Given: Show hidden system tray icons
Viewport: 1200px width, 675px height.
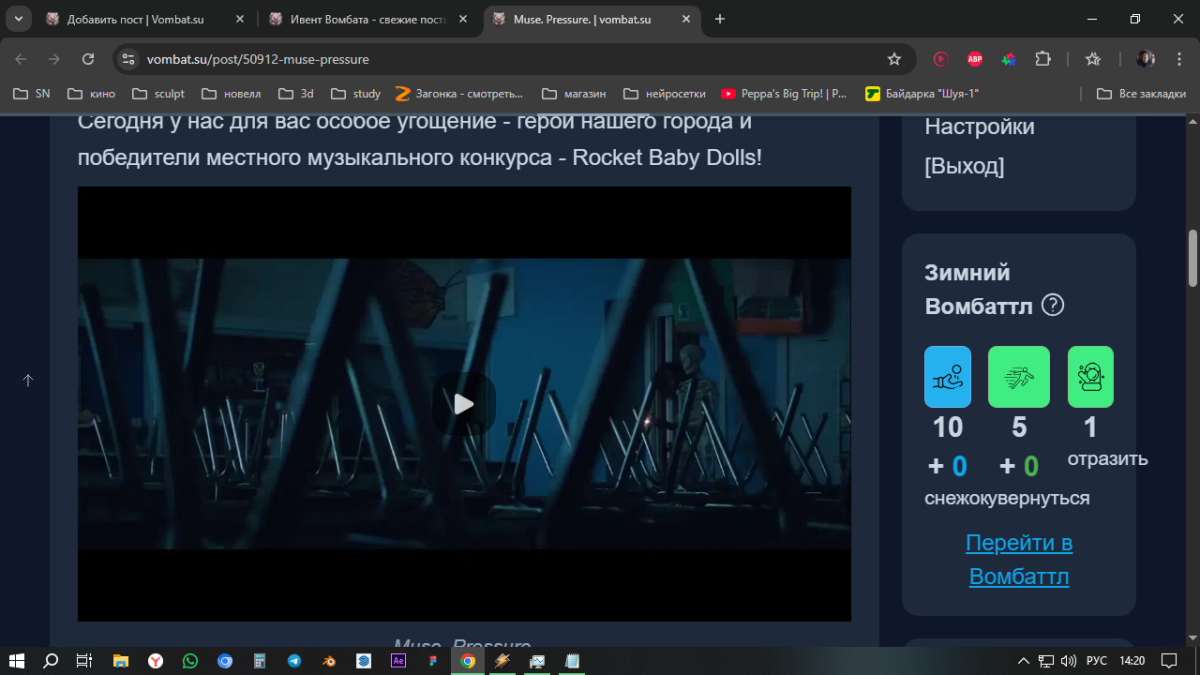Looking at the screenshot, I should [x=1023, y=661].
